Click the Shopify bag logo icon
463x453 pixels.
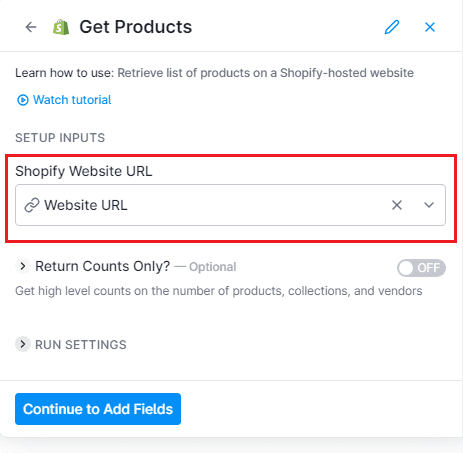tap(61, 27)
